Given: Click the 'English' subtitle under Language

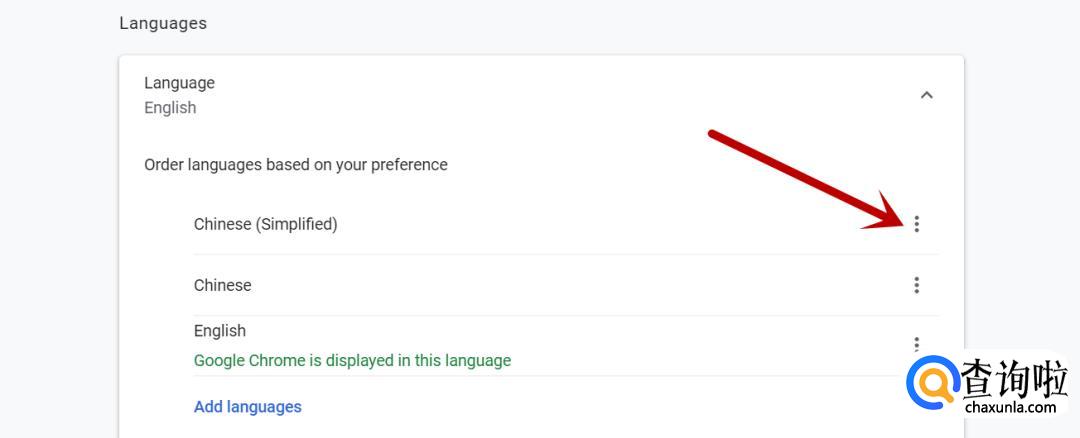Looking at the screenshot, I should pyautogui.click(x=170, y=108).
